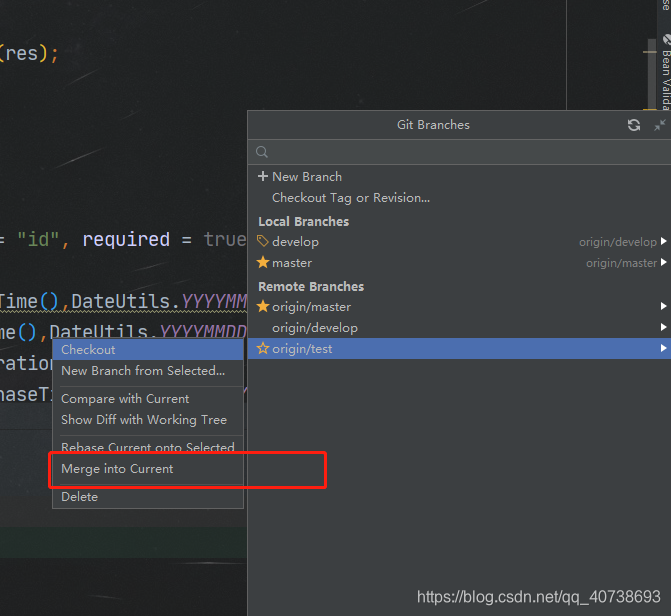Click the res); code at the top
The height and width of the screenshot is (616, 671).
pos(30,54)
